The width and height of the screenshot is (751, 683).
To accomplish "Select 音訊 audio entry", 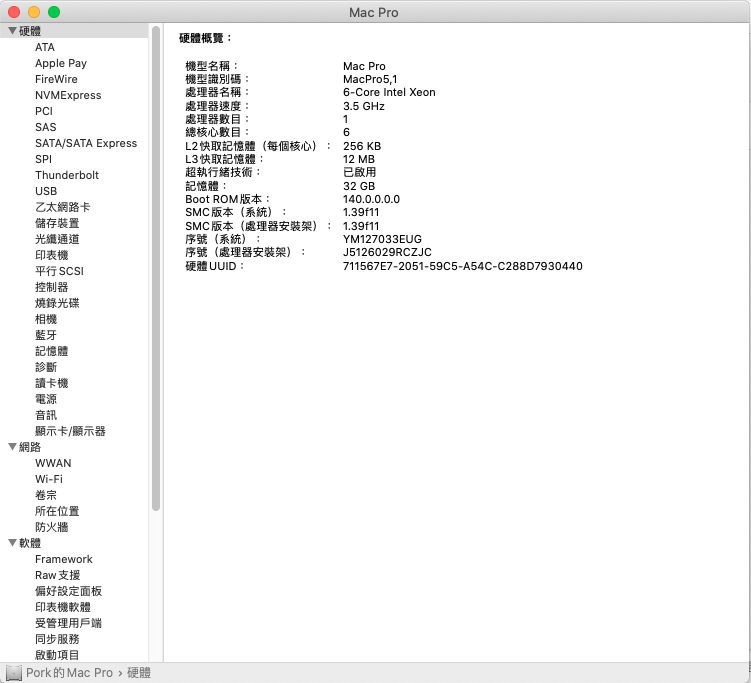I will [x=46, y=415].
